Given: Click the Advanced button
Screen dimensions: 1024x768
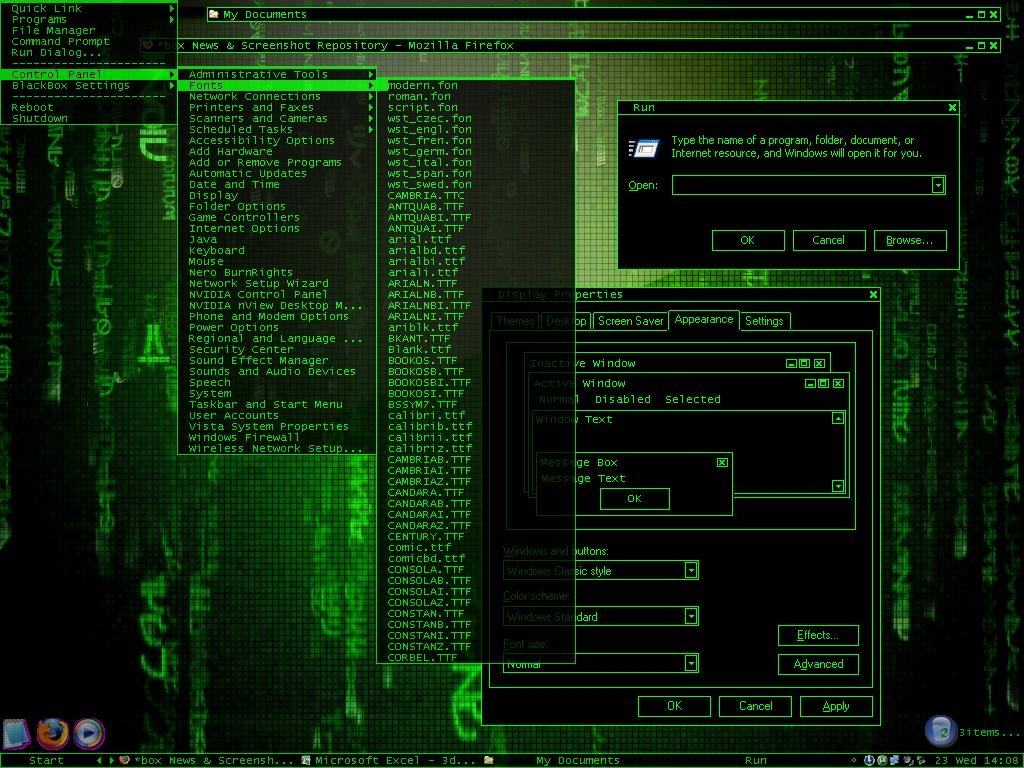Looking at the screenshot, I should [818, 664].
